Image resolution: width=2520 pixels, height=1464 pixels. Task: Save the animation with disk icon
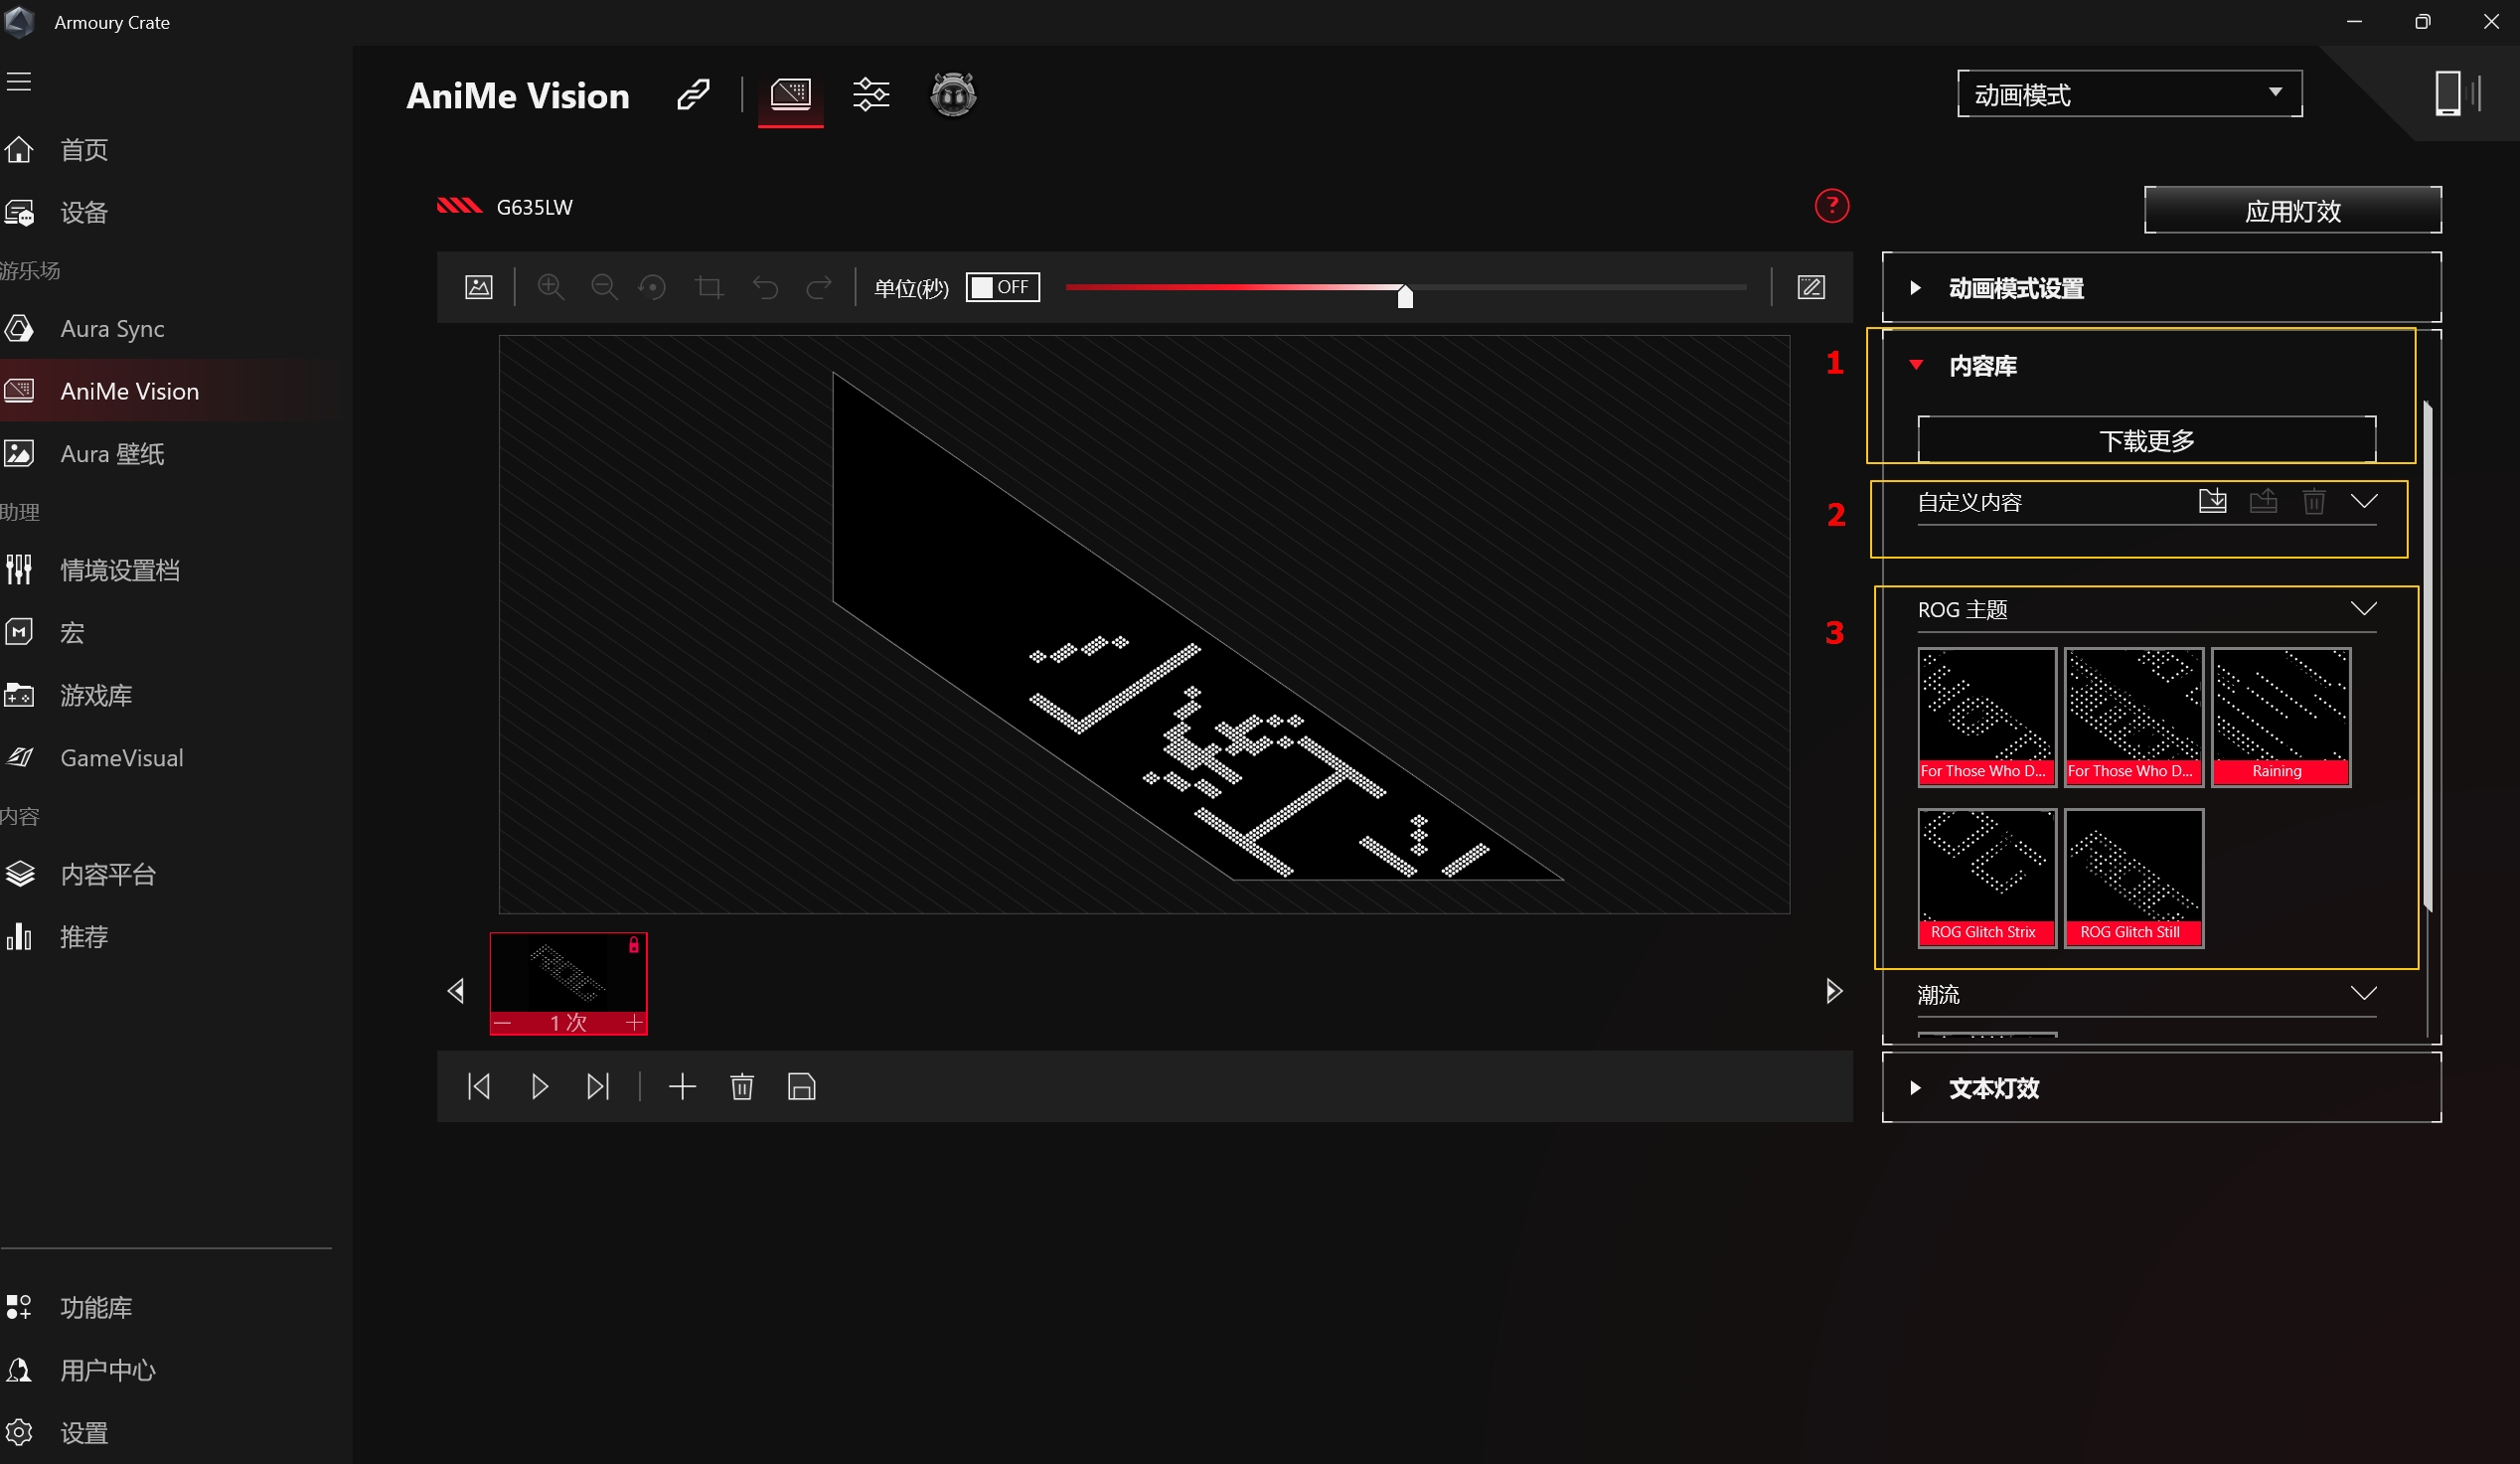[x=802, y=1087]
